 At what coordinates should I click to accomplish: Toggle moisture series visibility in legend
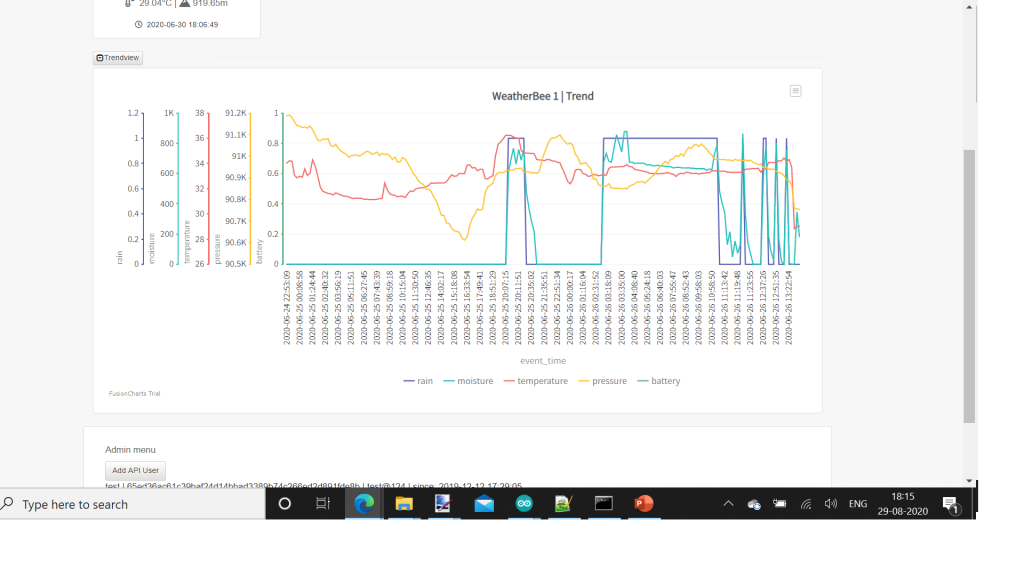[468, 381]
